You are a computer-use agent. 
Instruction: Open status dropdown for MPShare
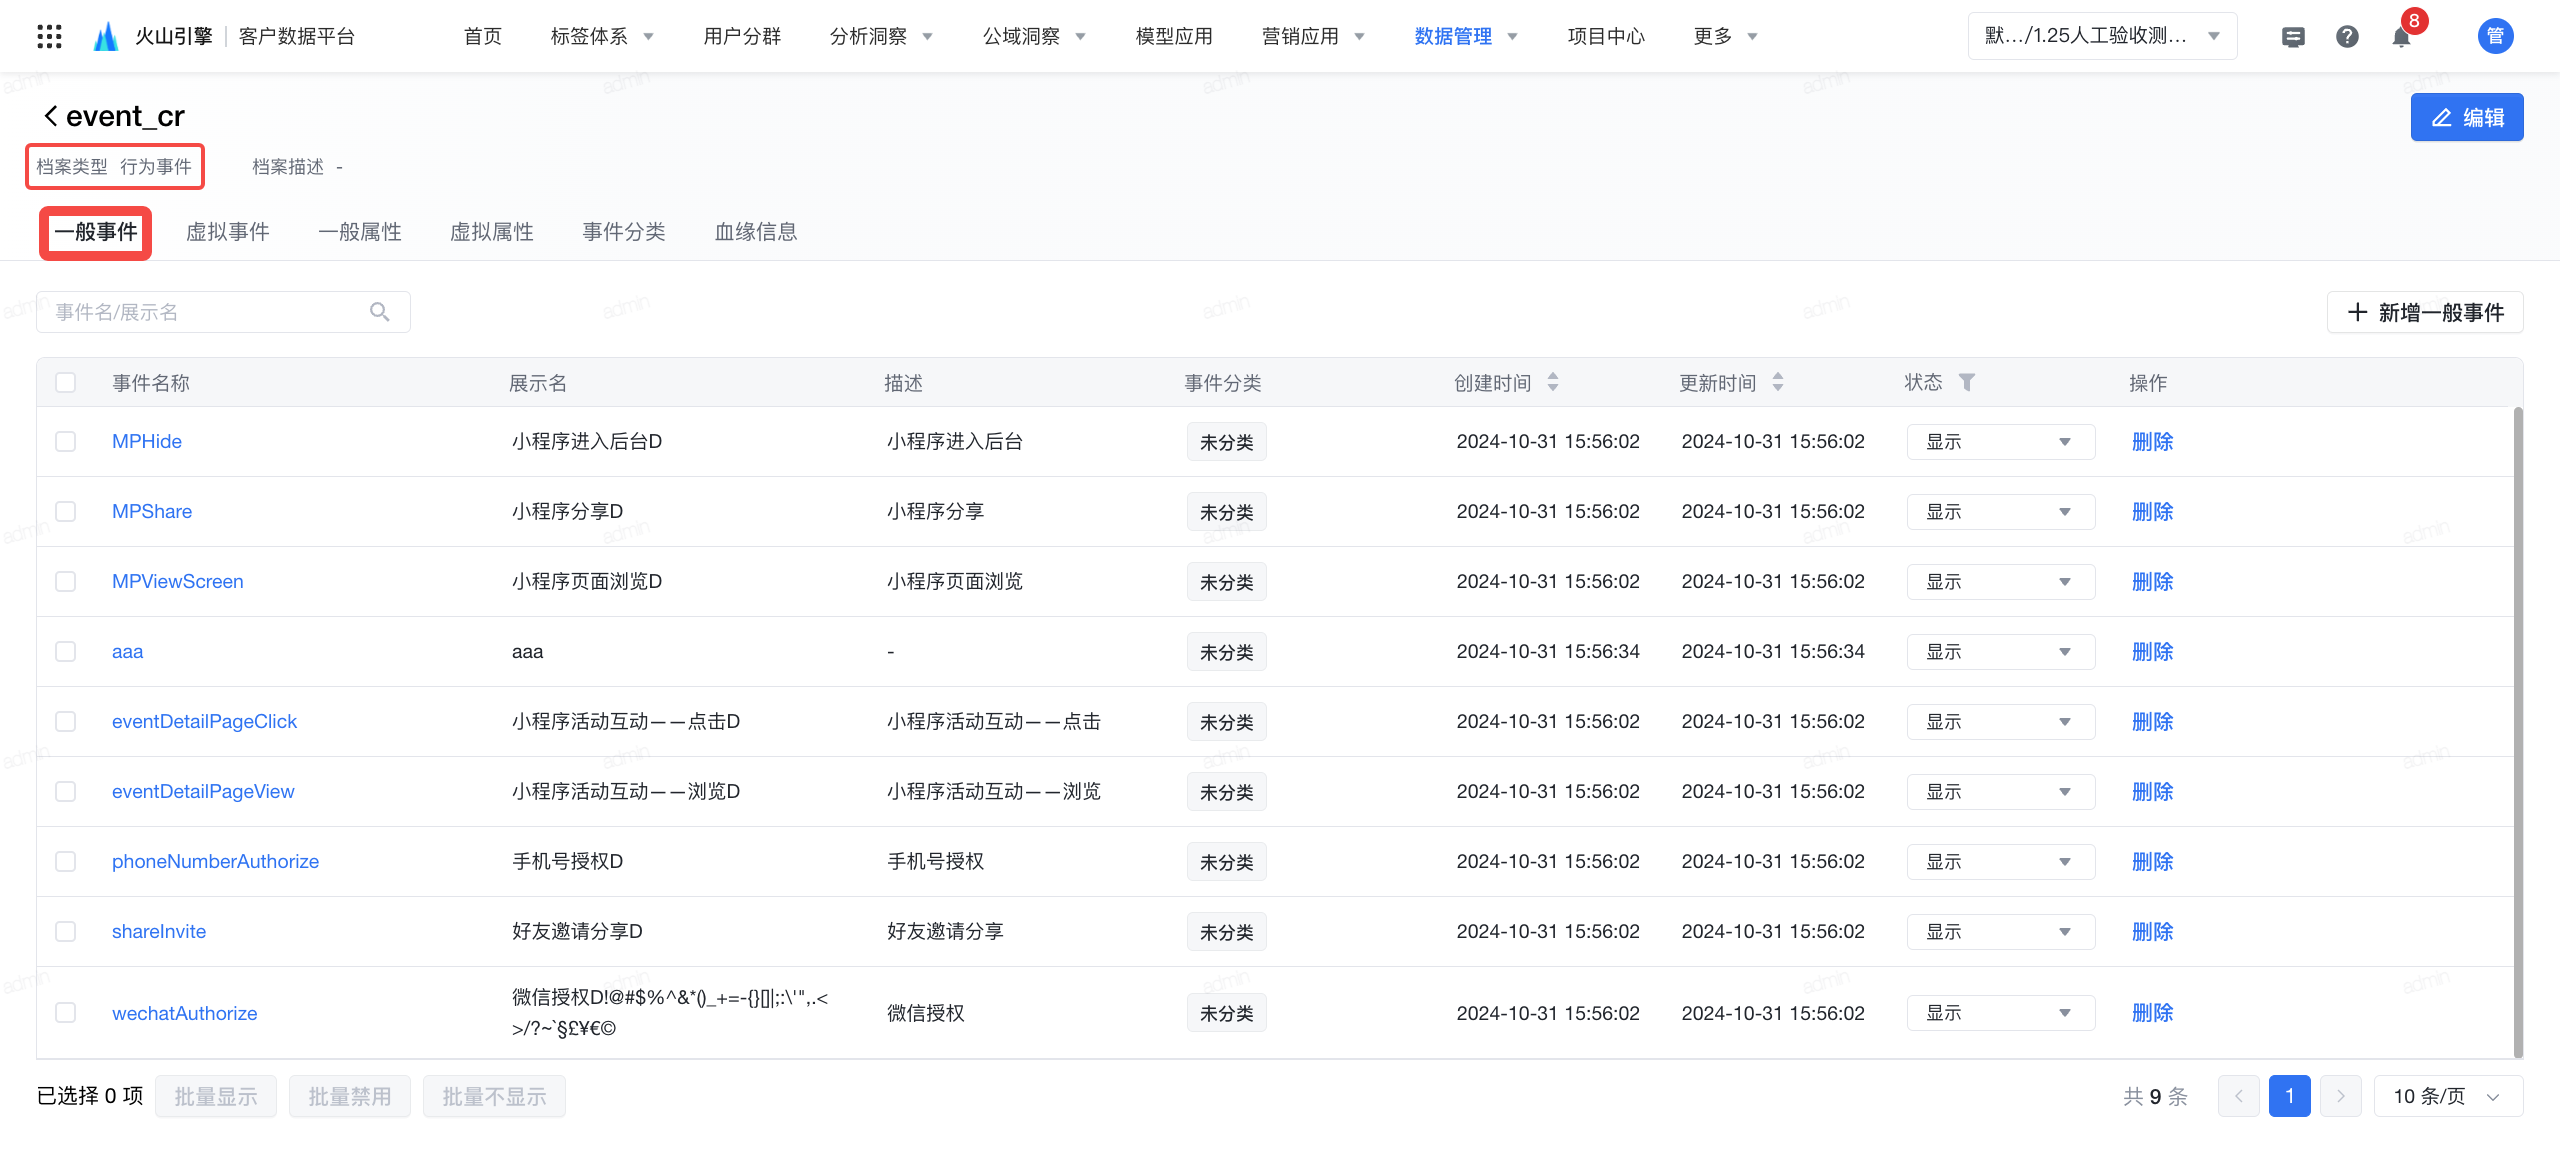click(2001, 511)
